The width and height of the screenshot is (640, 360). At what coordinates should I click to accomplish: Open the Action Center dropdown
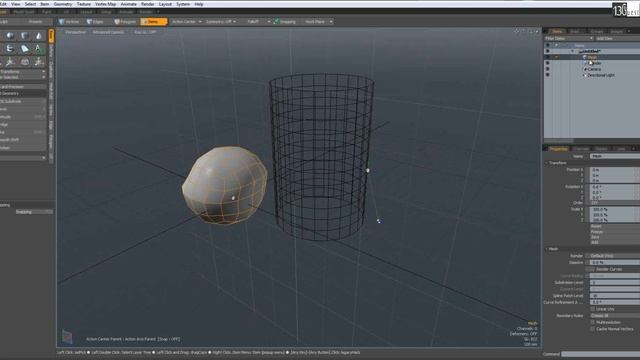coord(187,22)
